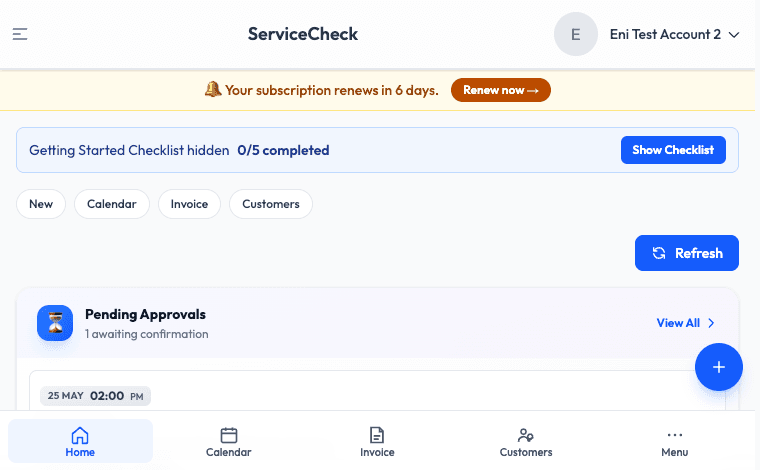Select the Calendar quick-action chip

112,204
